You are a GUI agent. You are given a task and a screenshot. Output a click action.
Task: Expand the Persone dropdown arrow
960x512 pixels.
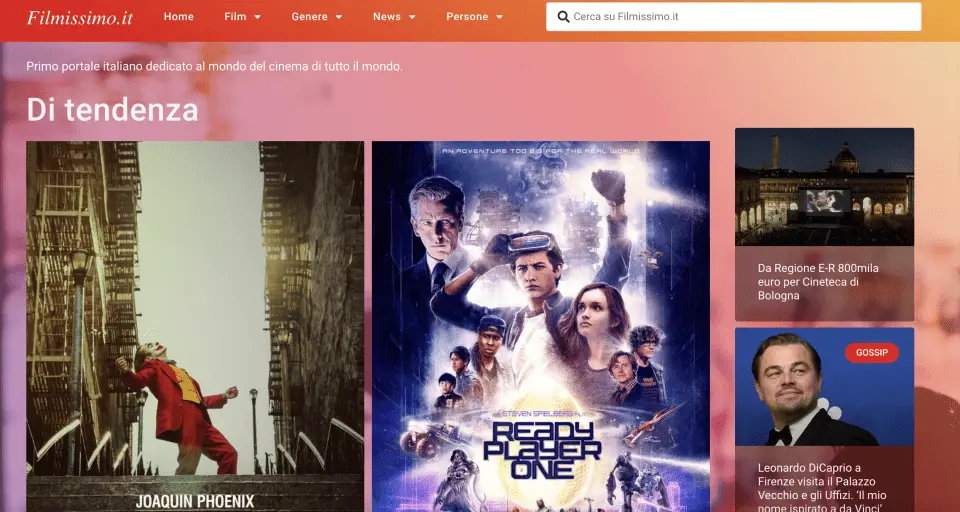pyautogui.click(x=500, y=17)
